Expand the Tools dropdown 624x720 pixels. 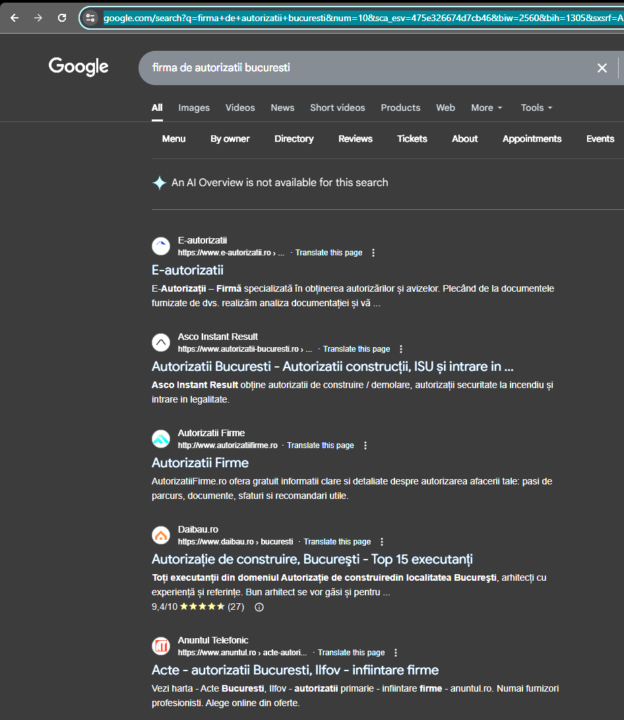coord(536,108)
